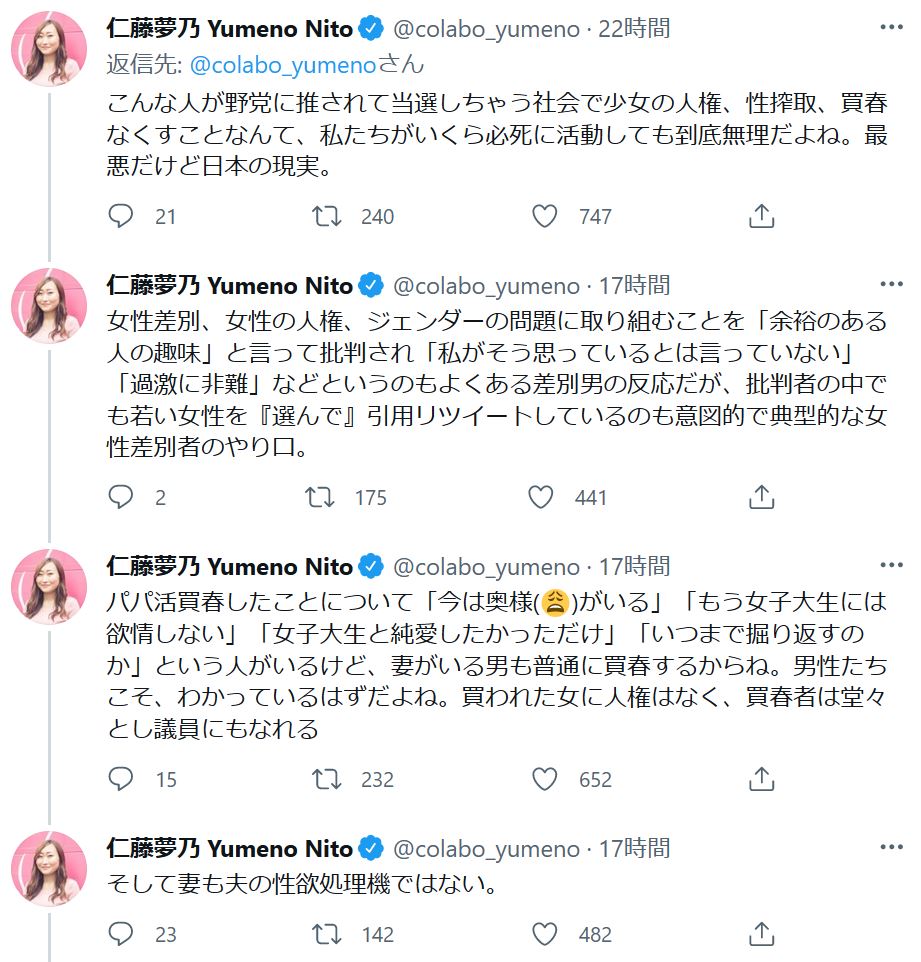The height and width of the screenshot is (962, 921).
Task: Reply to the tweet with 21 replies
Action: pyautogui.click(x=121, y=216)
